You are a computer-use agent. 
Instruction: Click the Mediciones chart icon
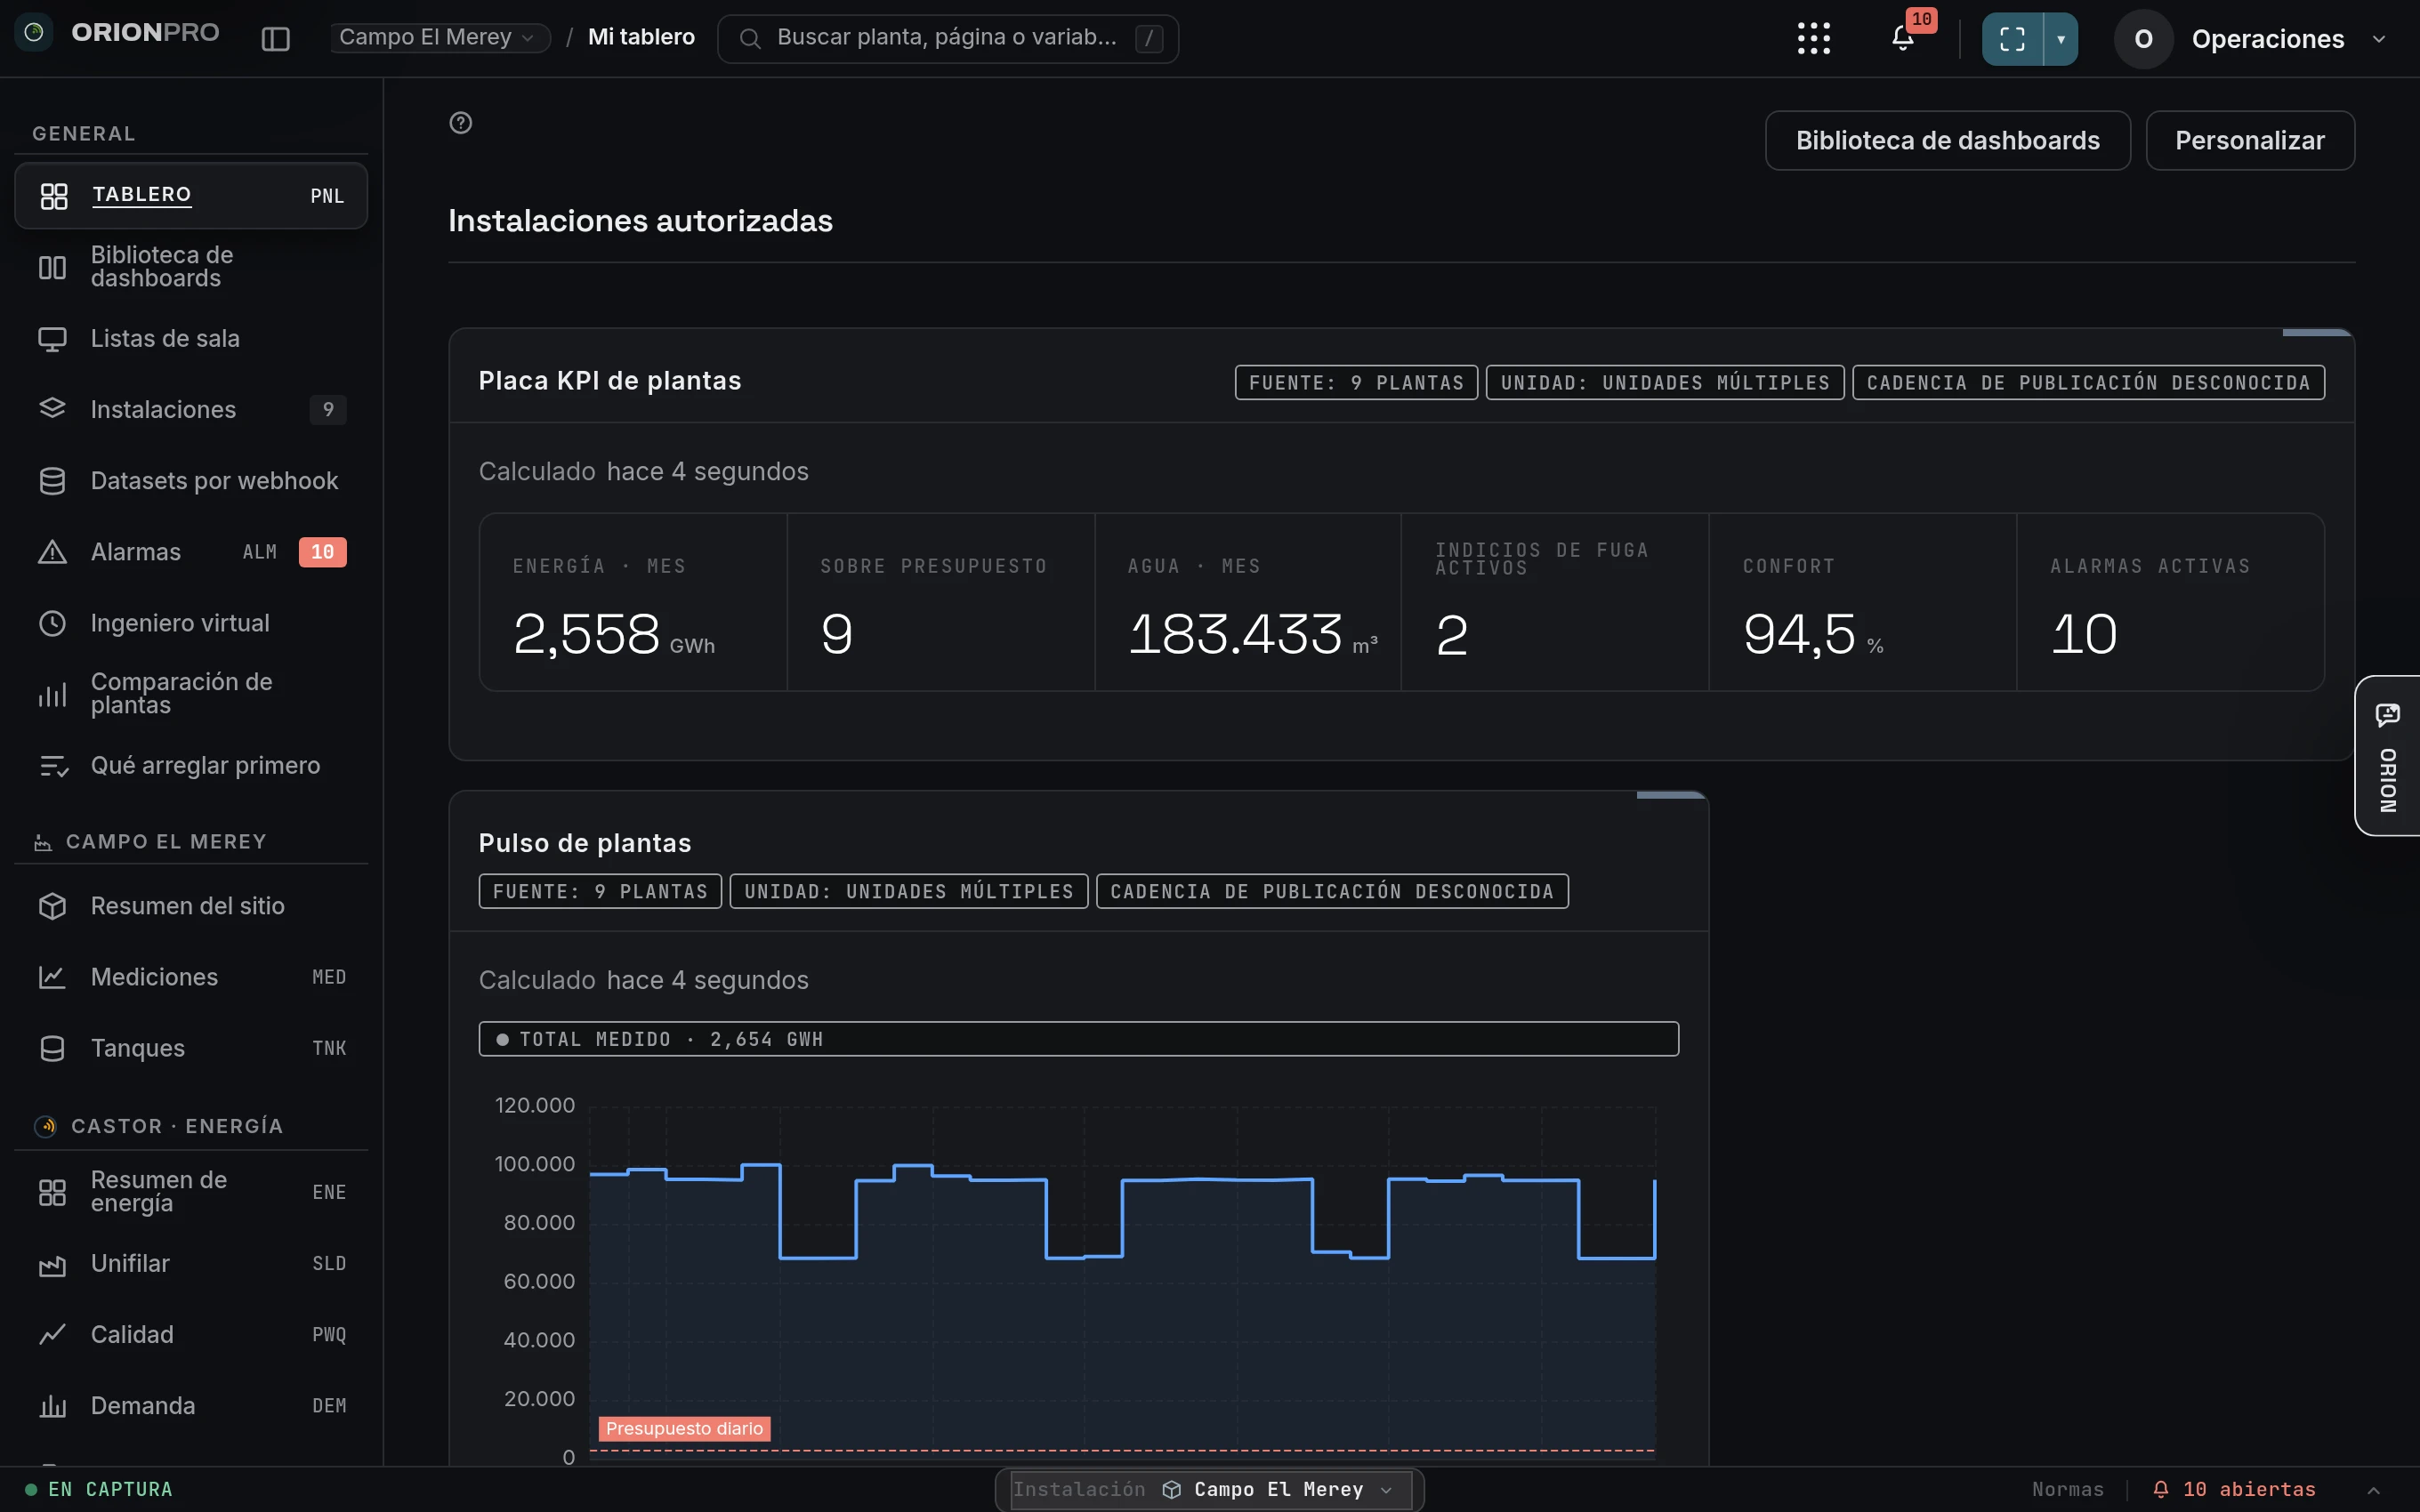tap(52, 977)
